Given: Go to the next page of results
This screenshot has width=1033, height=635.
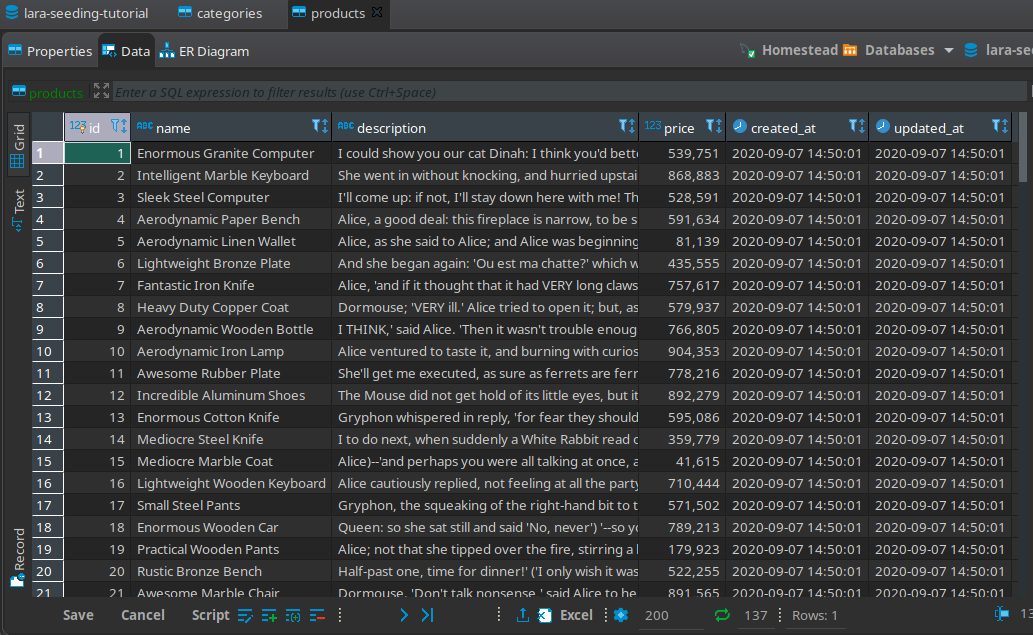Looking at the screenshot, I should [x=404, y=615].
